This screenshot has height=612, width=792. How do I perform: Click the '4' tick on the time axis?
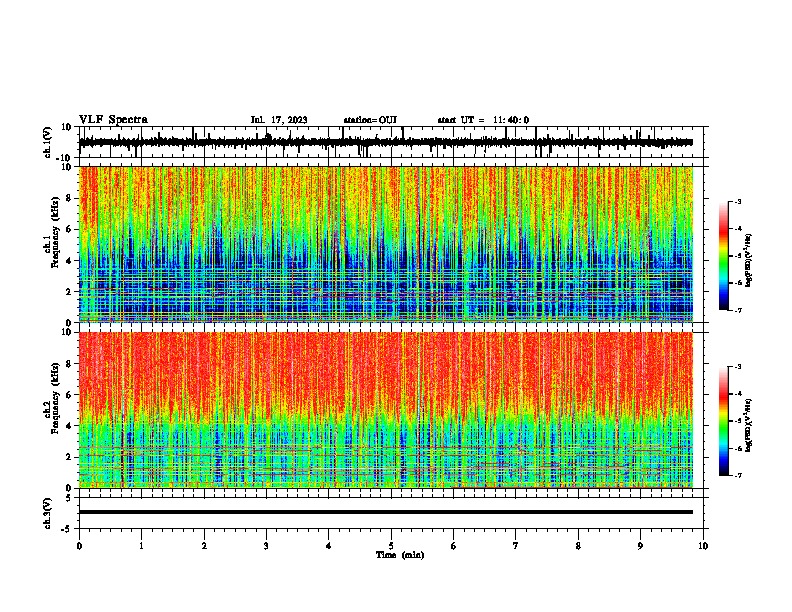click(329, 546)
